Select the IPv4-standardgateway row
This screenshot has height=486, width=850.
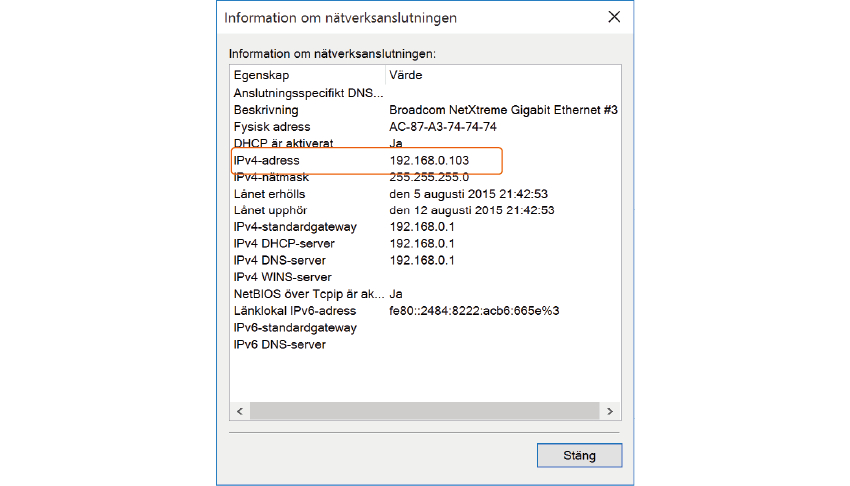(x=294, y=227)
